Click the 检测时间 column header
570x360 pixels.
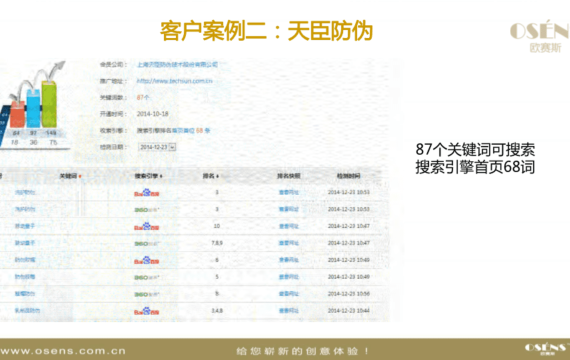(x=348, y=176)
